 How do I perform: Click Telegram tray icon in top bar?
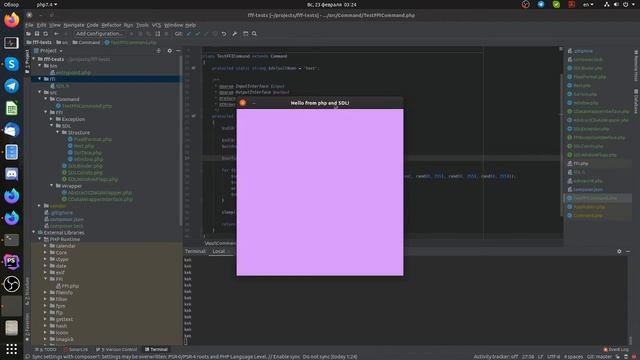(x=541, y=4)
